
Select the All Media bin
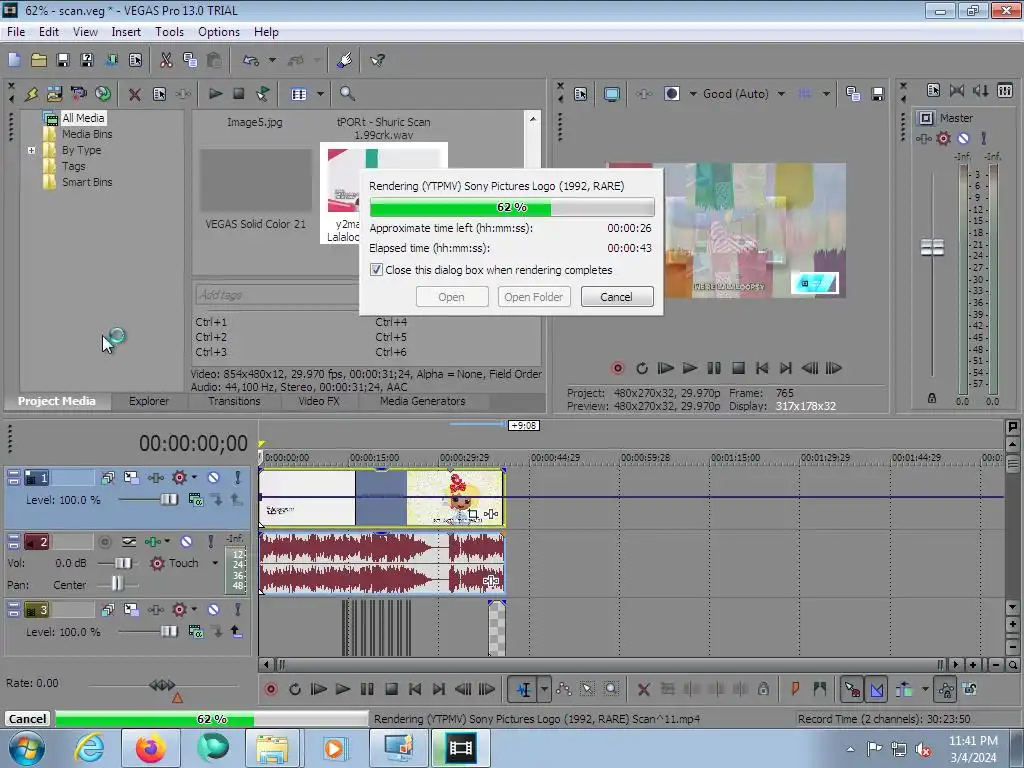pyautogui.click(x=83, y=118)
